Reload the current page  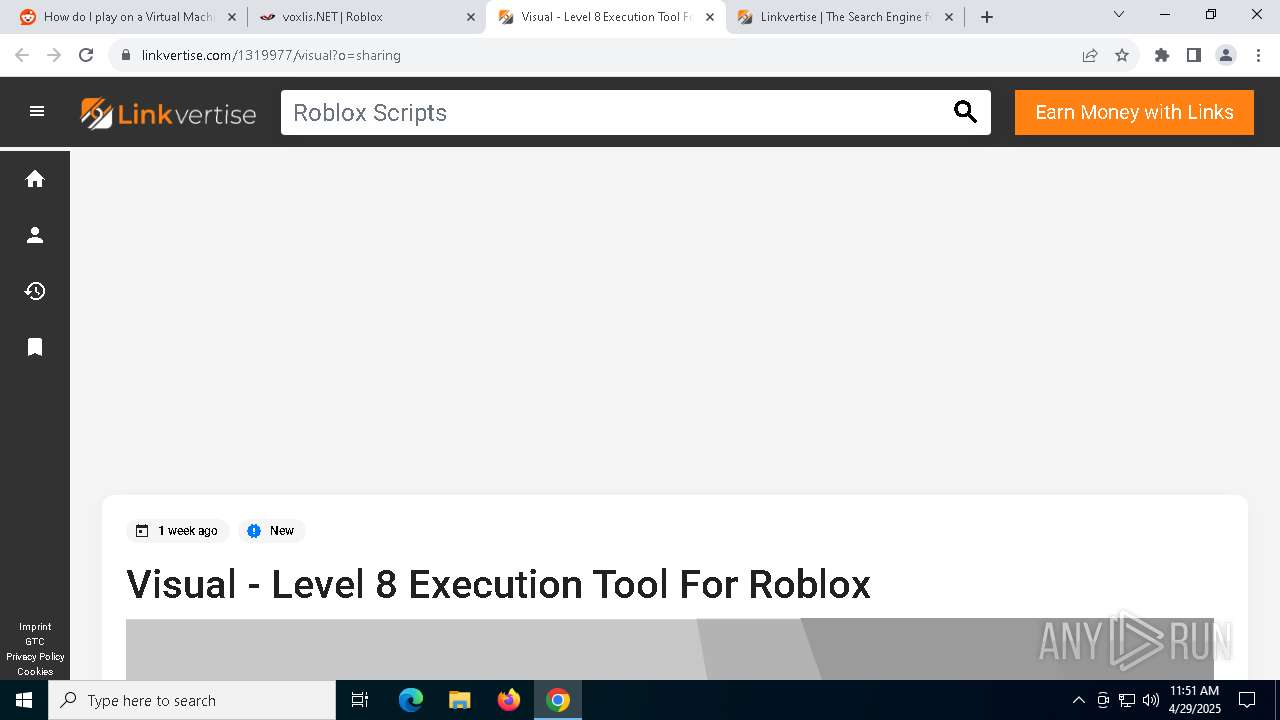coord(86,55)
